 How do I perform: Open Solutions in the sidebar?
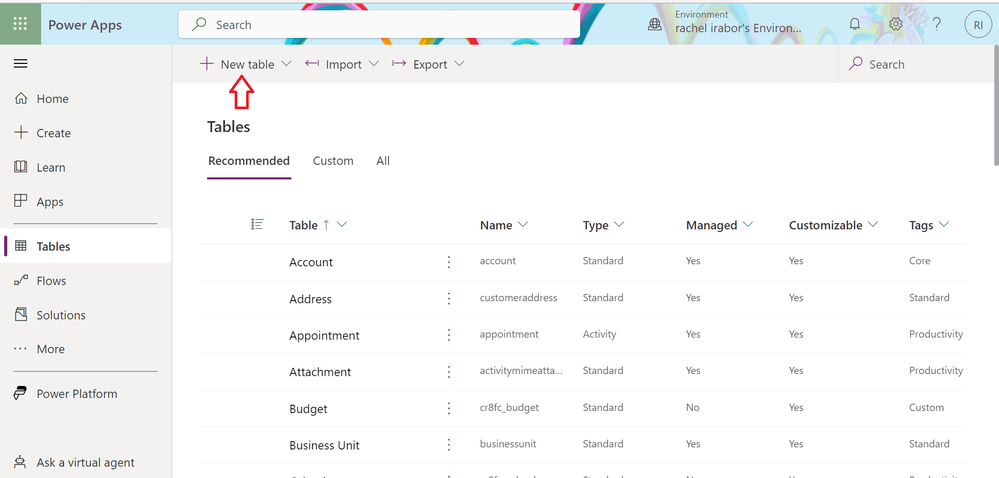85,315
